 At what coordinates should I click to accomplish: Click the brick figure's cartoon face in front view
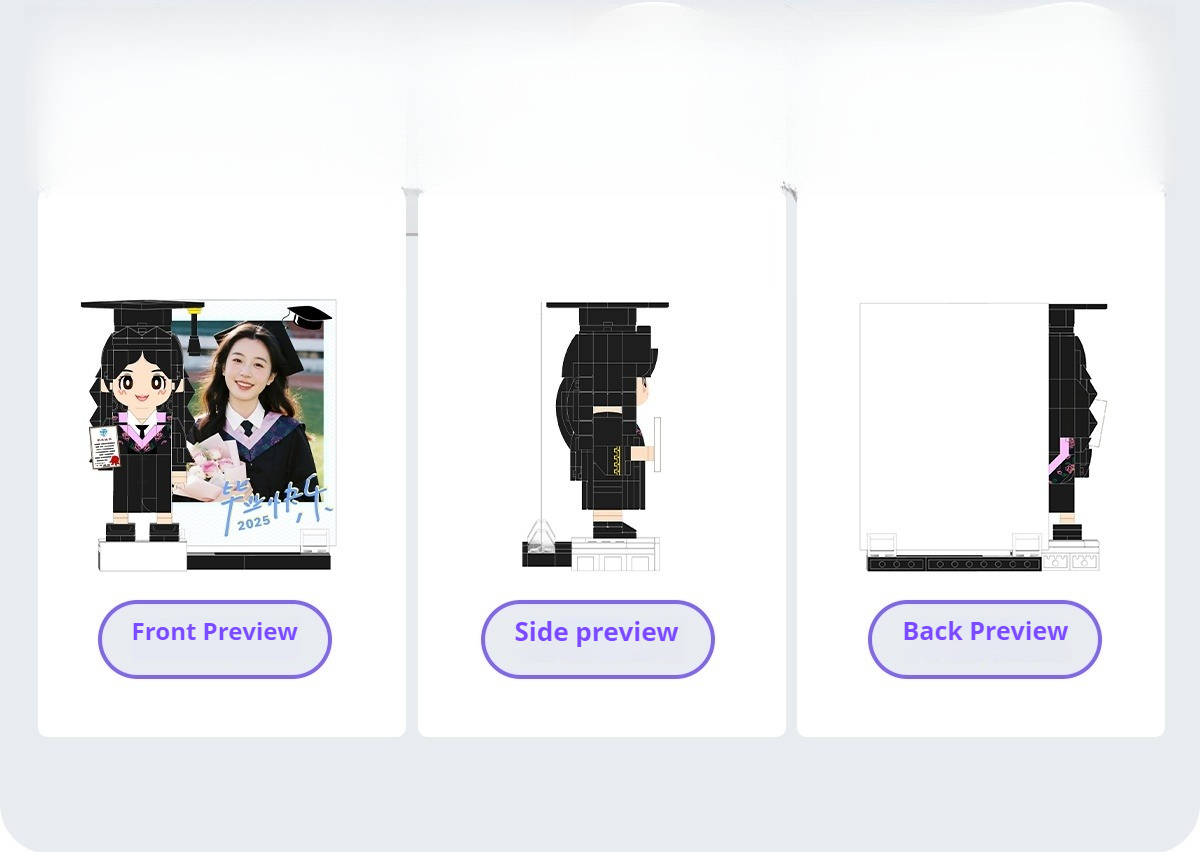pyautogui.click(x=140, y=385)
